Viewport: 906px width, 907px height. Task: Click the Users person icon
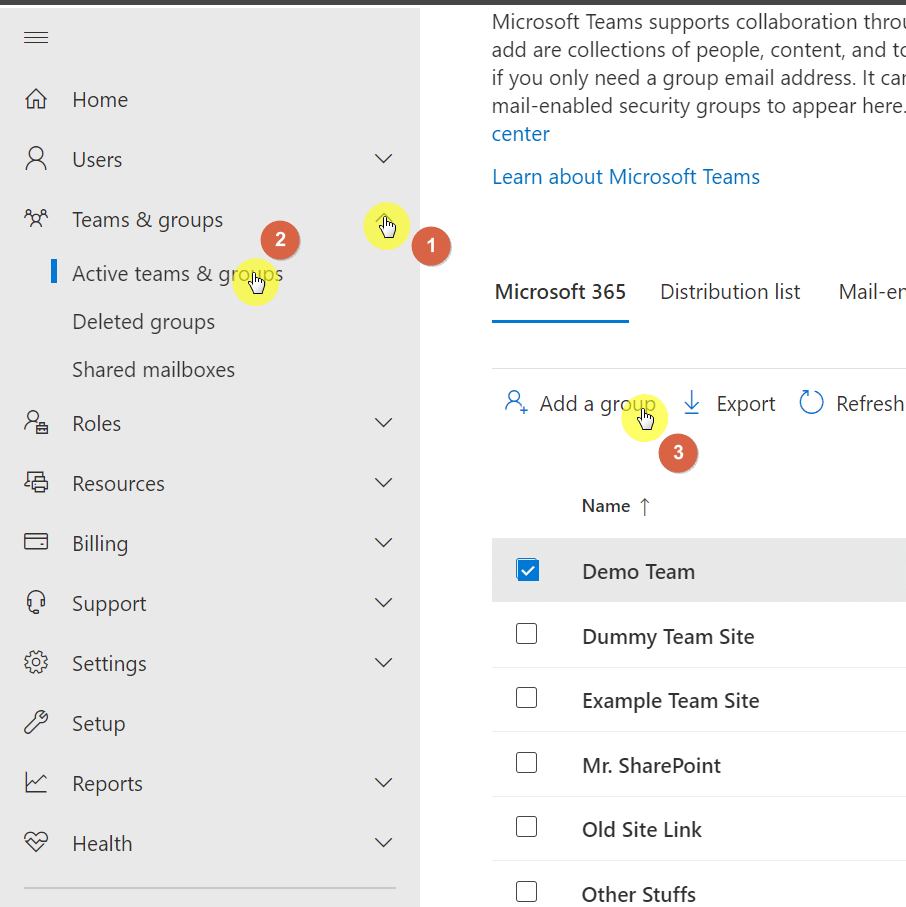pyautogui.click(x=36, y=158)
